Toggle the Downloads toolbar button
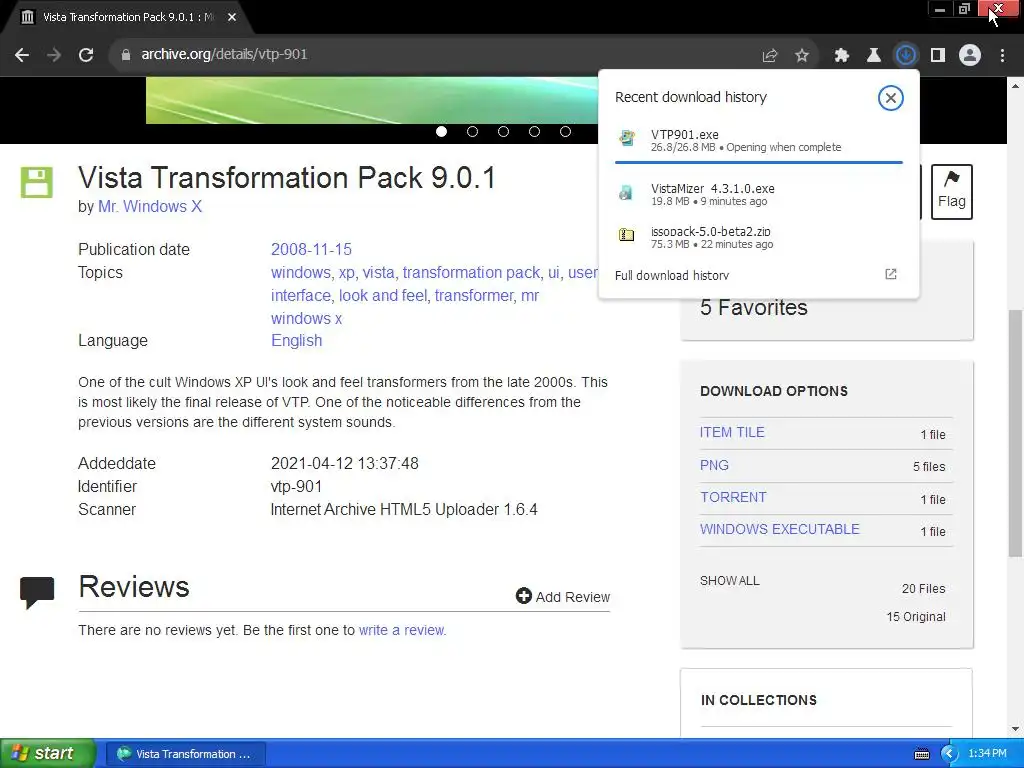1024x768 pixels. [x=906, y=56]
